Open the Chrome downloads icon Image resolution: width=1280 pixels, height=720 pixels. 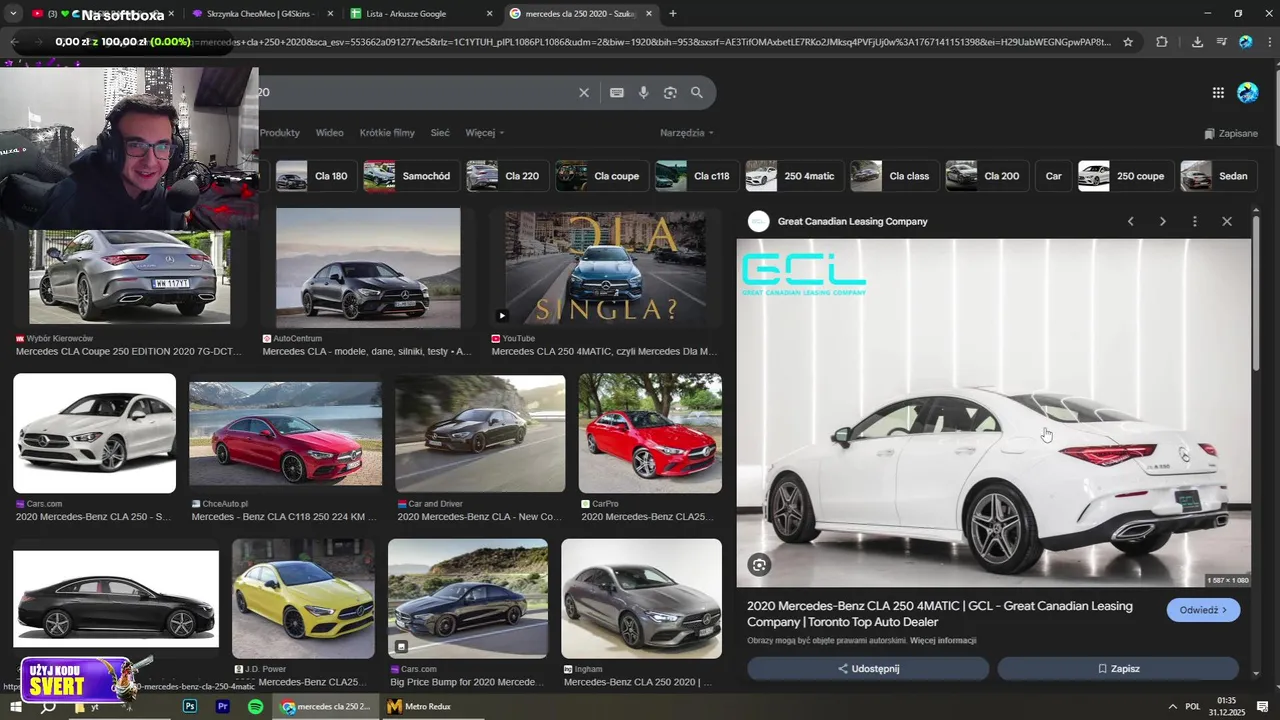pyautogui.click(x=1197, y=42)
